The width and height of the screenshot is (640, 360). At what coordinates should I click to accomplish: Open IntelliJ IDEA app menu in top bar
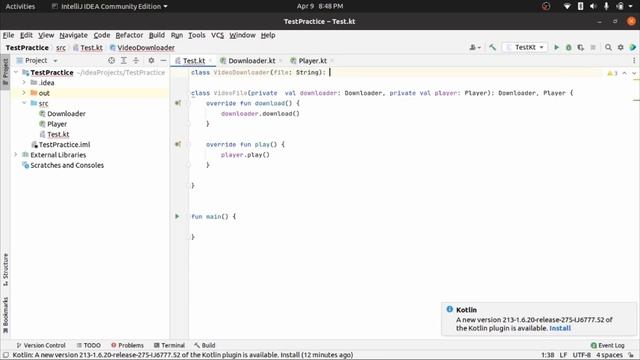[109, 6]
